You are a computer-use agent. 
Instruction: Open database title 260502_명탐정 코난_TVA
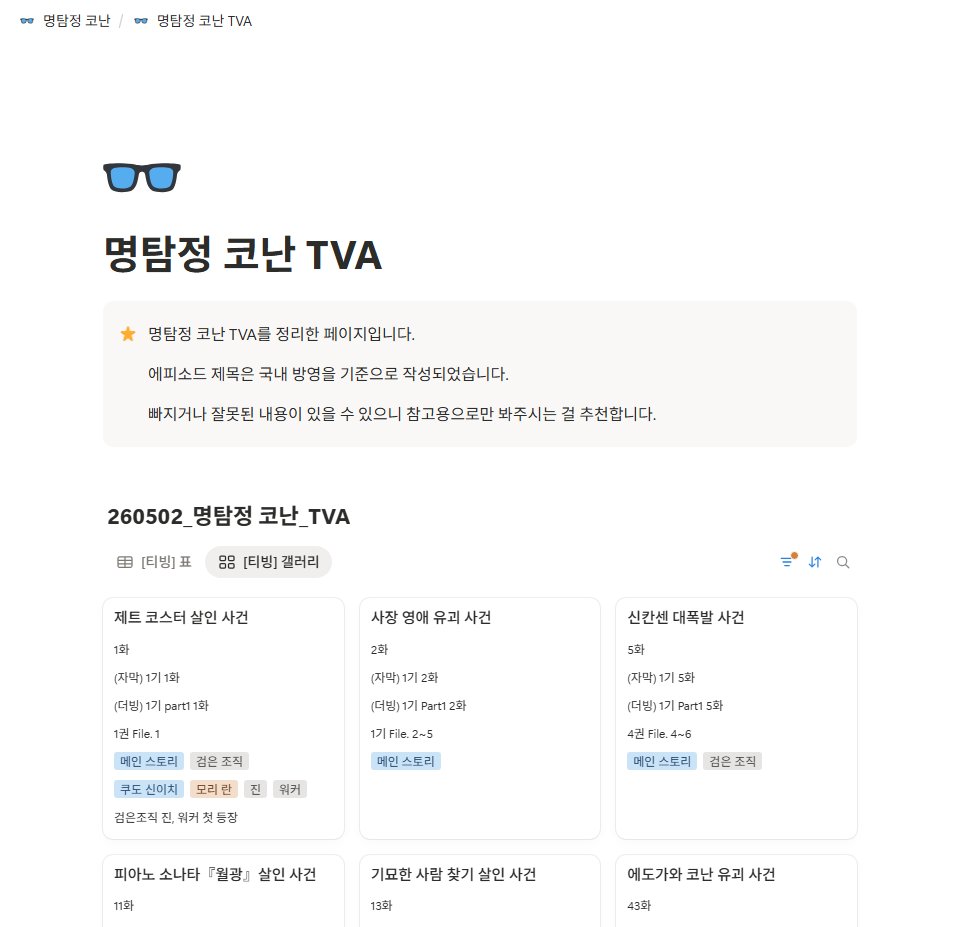[x=229, y=516]
